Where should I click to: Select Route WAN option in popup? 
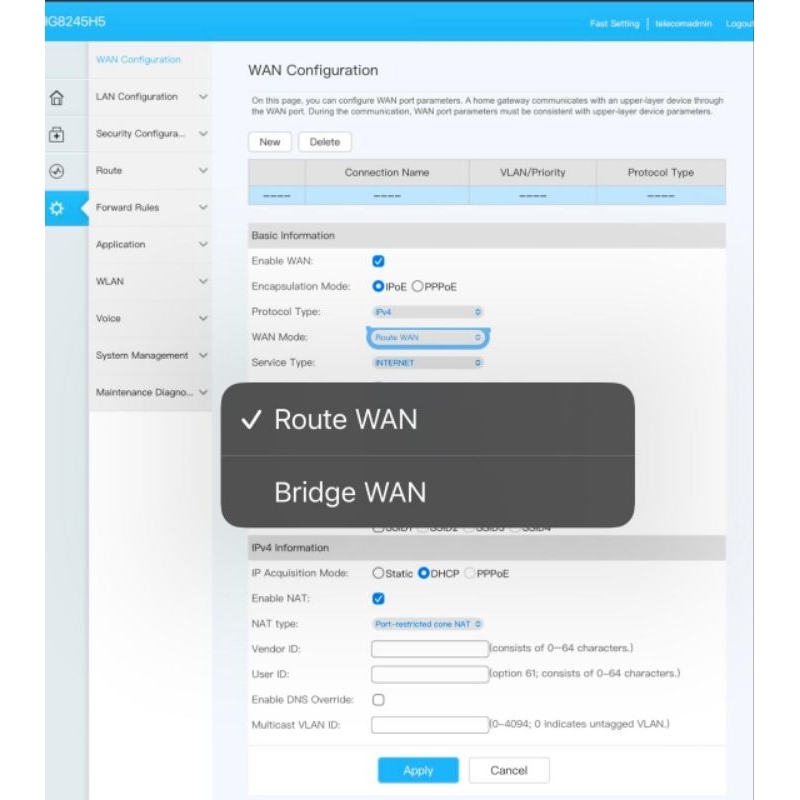[x=428, y=419]
